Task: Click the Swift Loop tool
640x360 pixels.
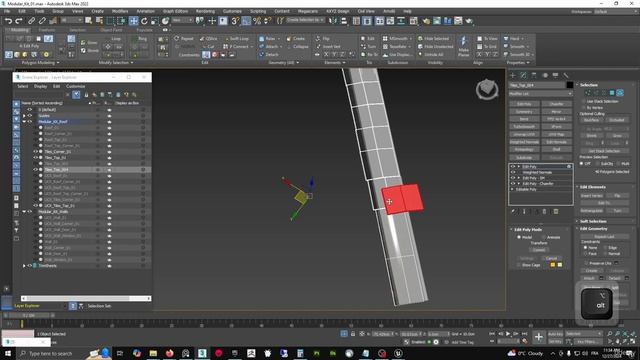Action: tap(237, 39)
